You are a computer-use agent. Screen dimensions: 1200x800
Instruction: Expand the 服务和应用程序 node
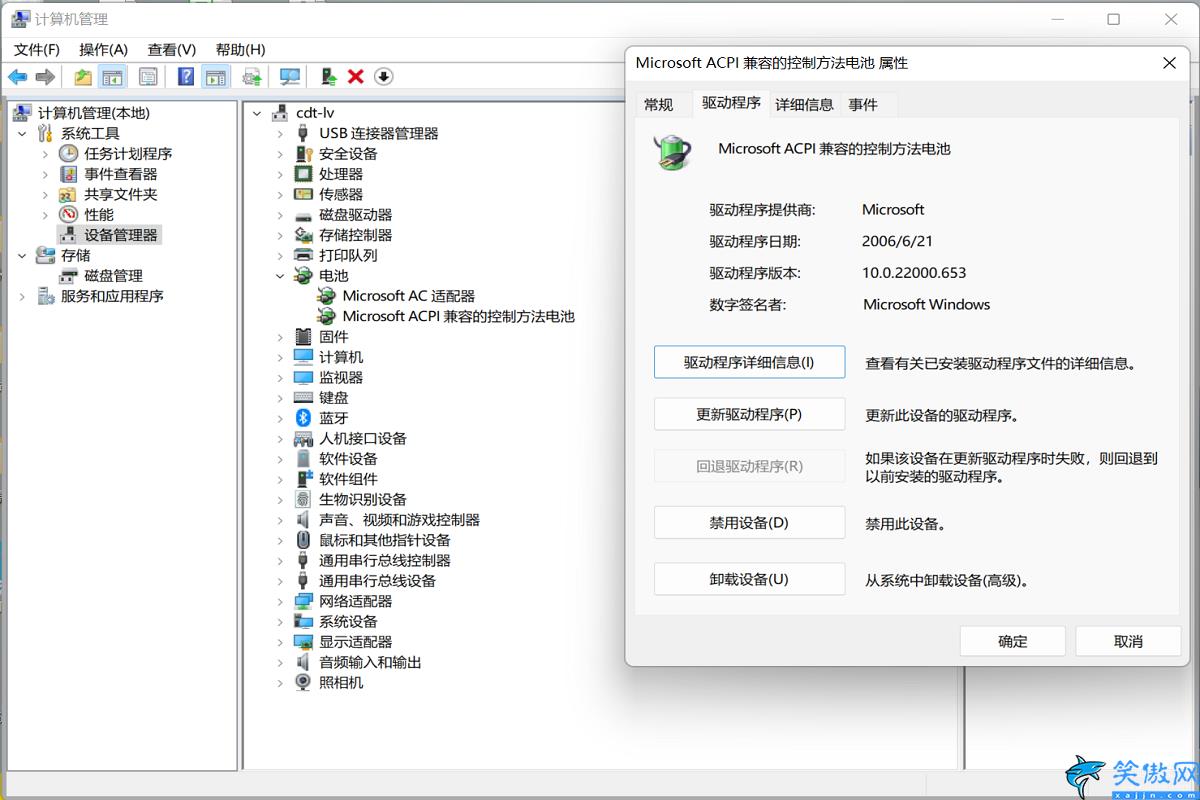(x=22, y=296)
